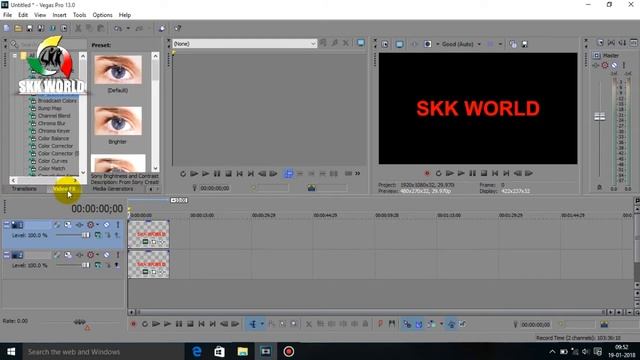The height and width of the screenshot is (360, 640).
Task: Adjust the Master volume fader
Action: (x=600, y=117)
